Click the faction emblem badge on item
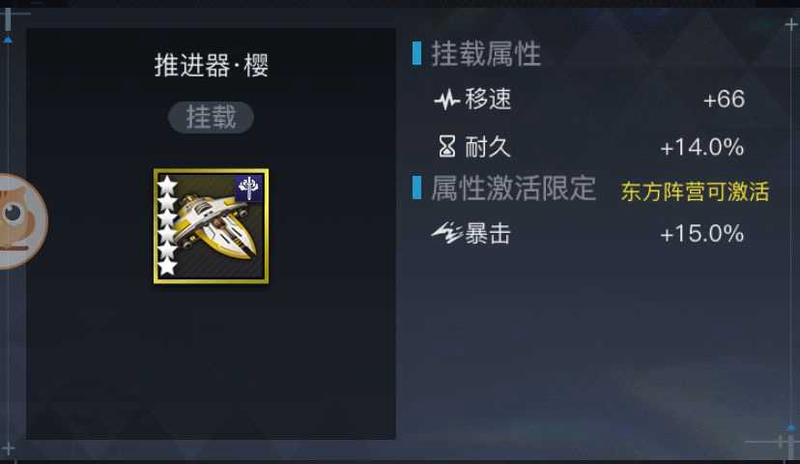The image size is (800, 464). click(248, 188)
